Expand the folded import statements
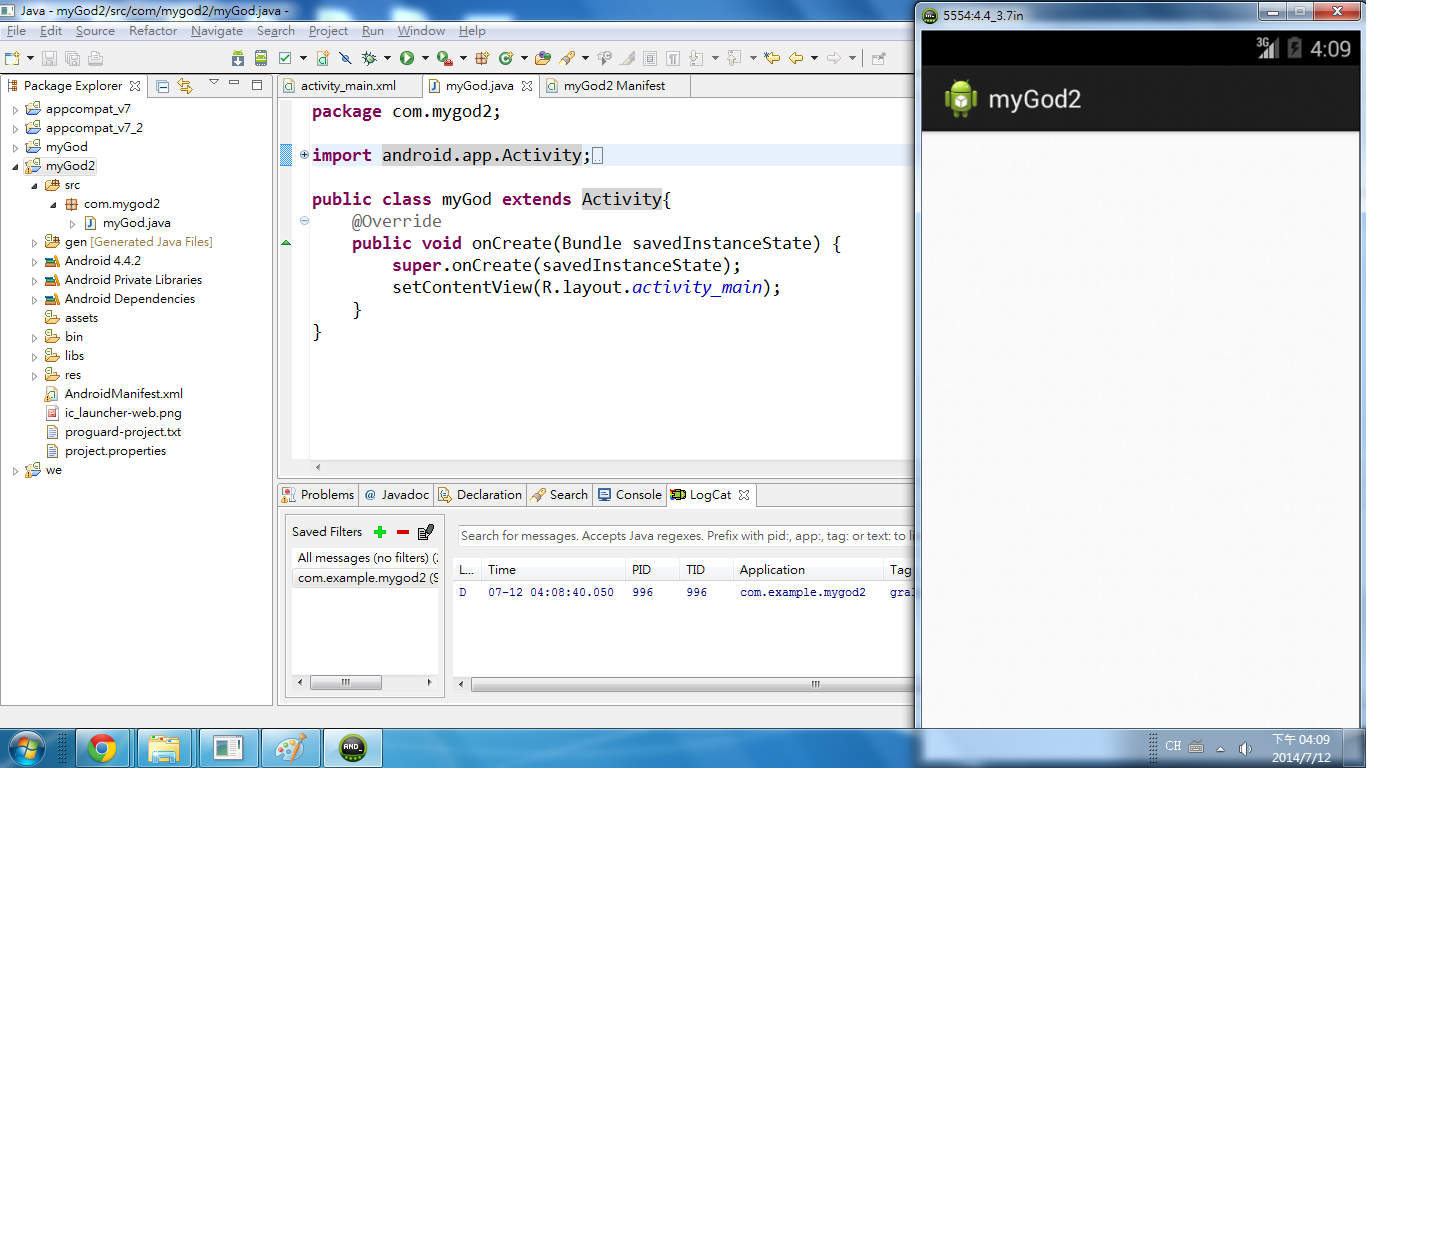This screenshot has width=1448, height=1244. point(304,155)
